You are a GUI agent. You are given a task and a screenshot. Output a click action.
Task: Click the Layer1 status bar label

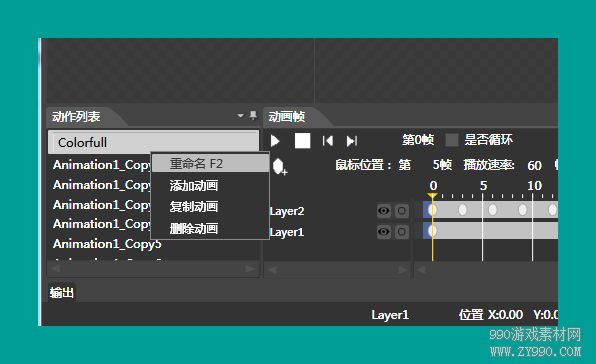[x=390, y=315]
